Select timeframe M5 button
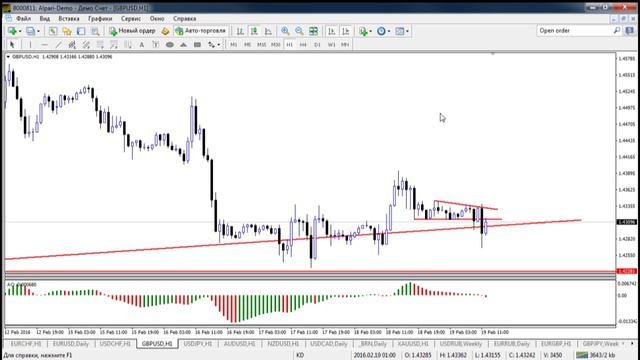This screenshot has width=640, height=360. tap(247, 44)
